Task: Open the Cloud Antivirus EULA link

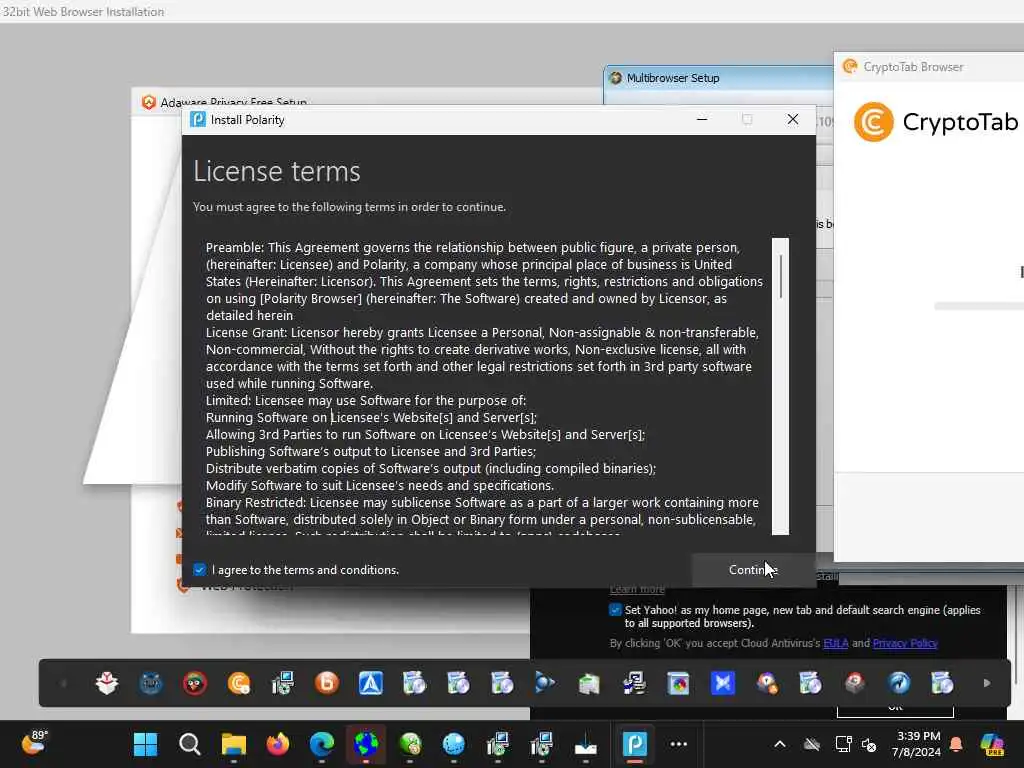Action: click(x=836, y=643)
